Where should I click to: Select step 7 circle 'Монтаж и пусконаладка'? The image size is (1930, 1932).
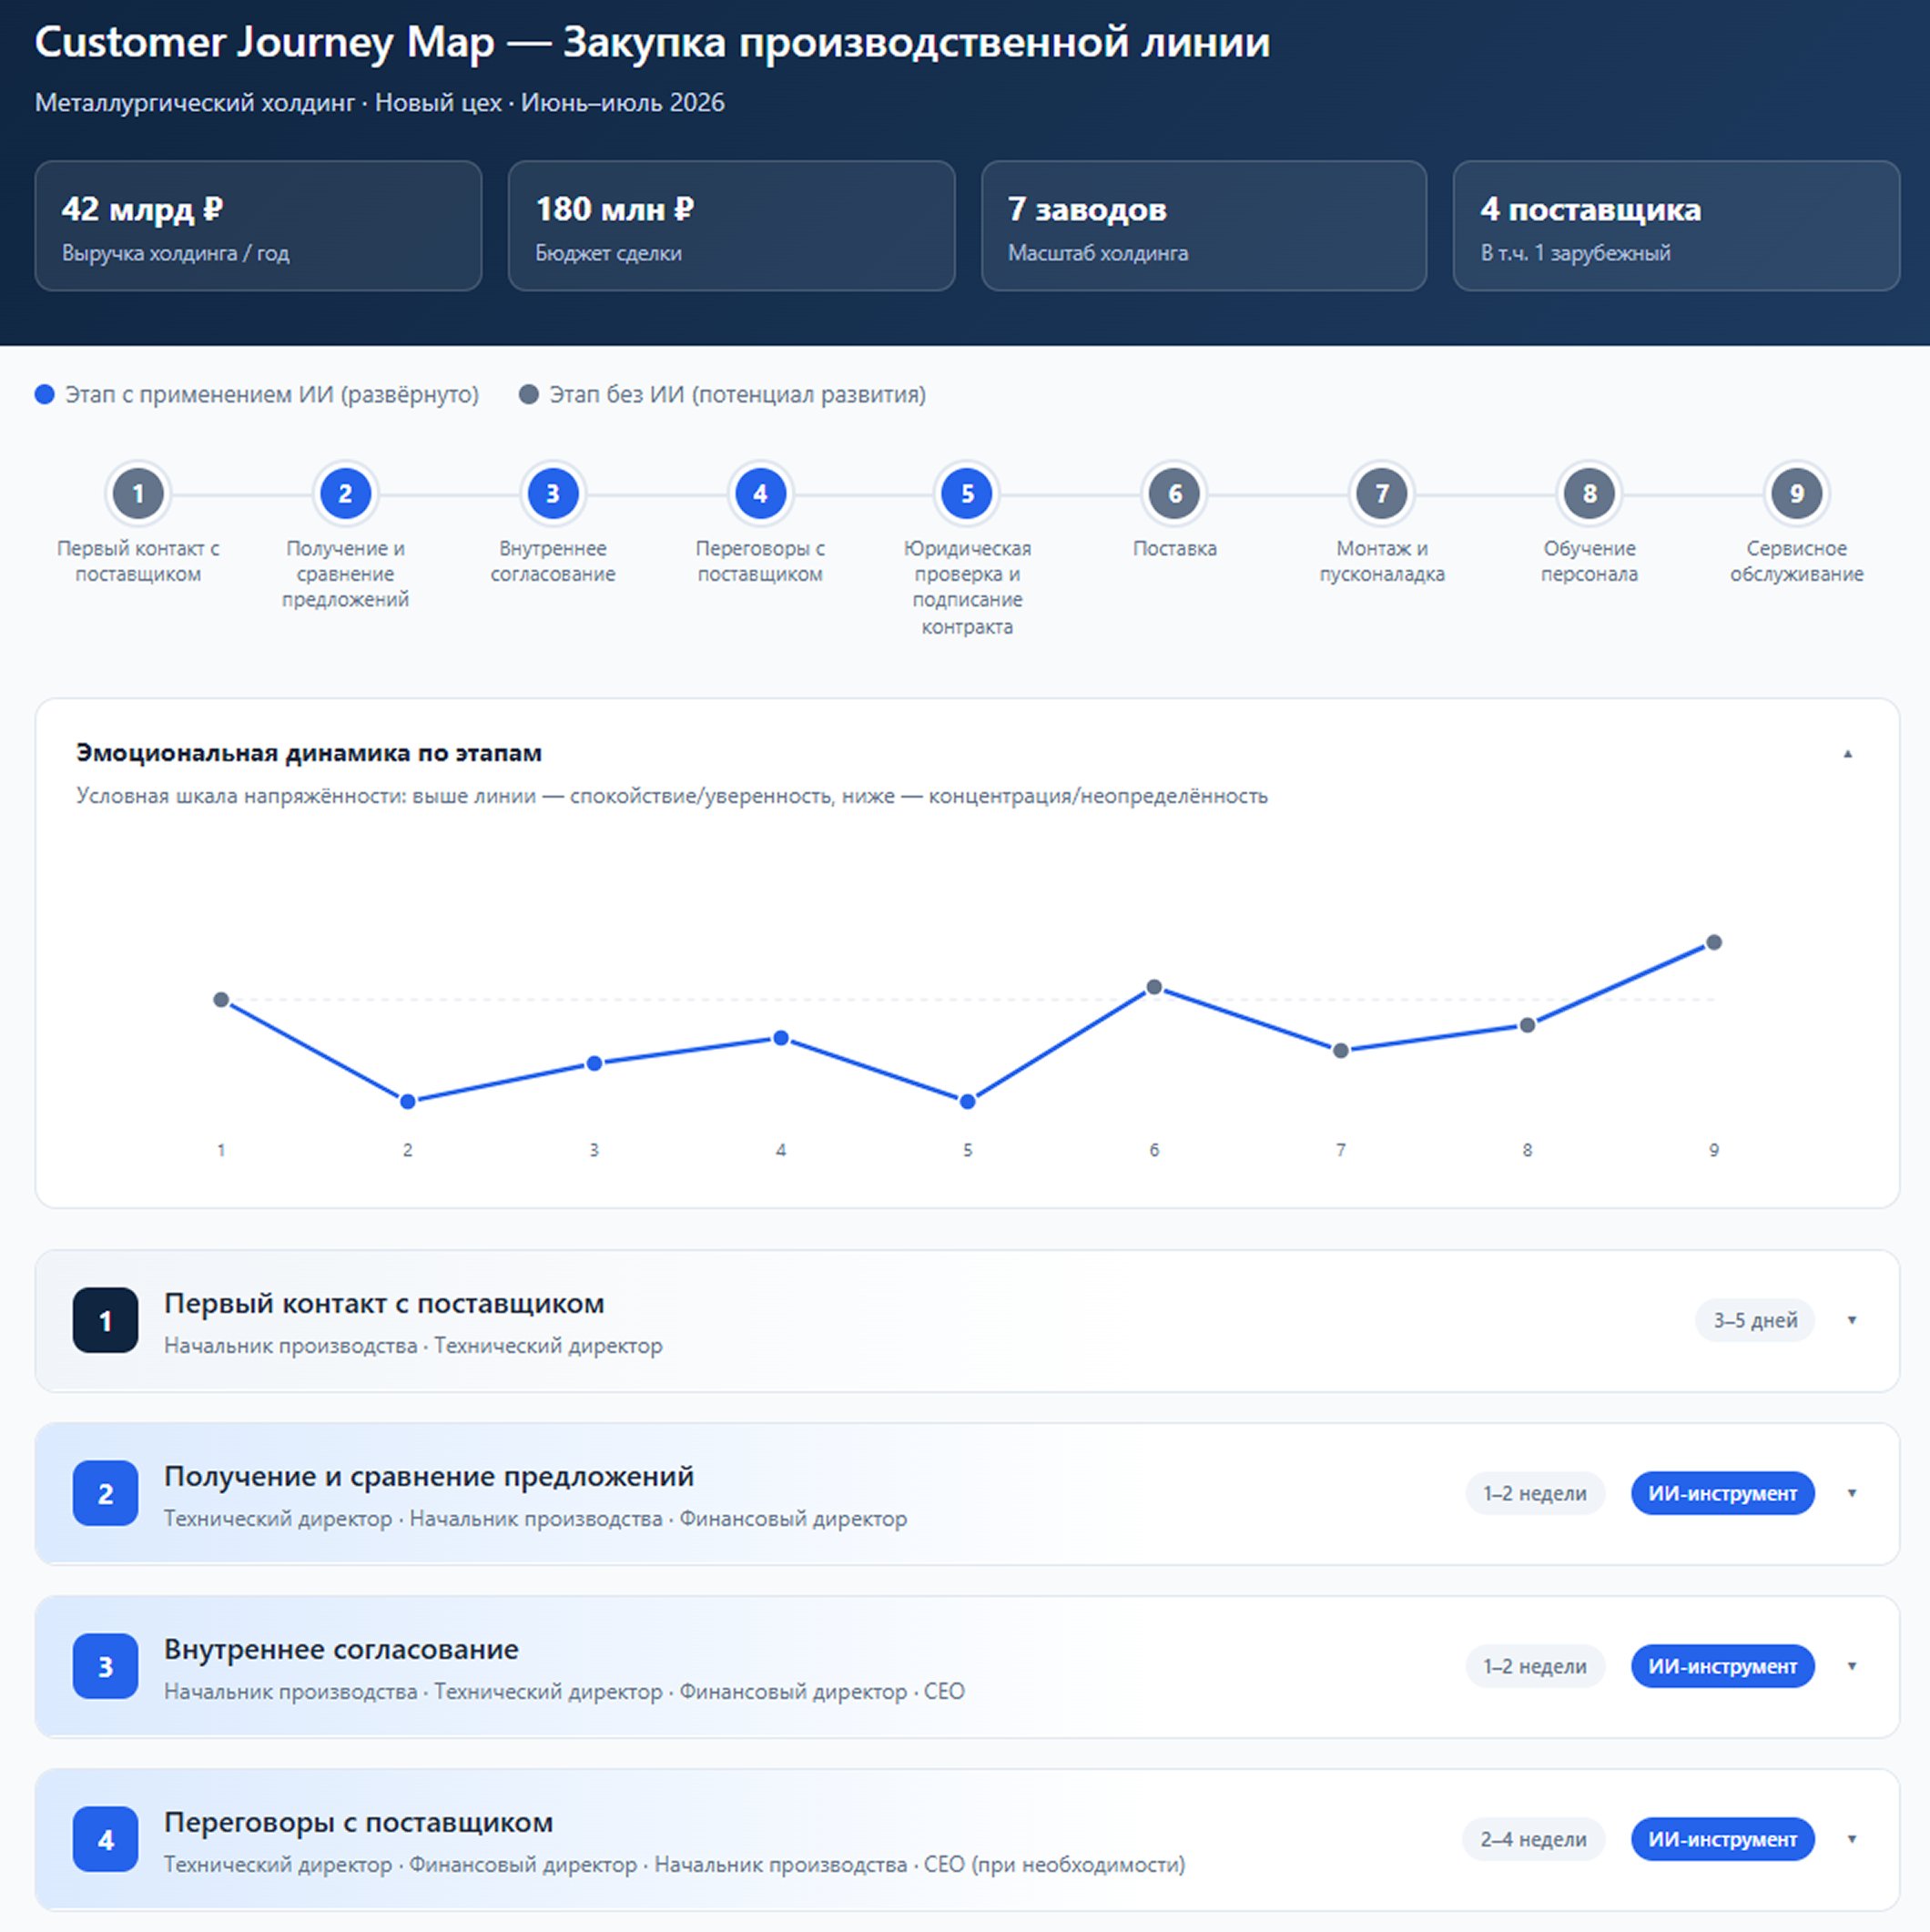click(1382, 493)
